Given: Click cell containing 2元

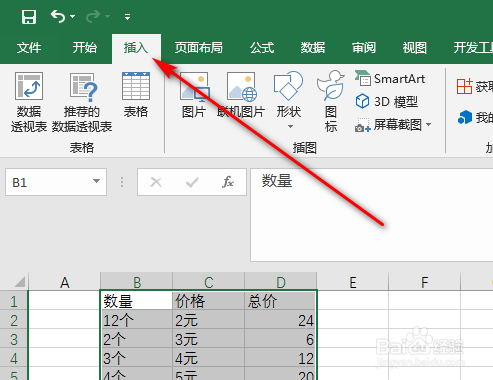Looking at the screenshot, I should click(209, 320).
